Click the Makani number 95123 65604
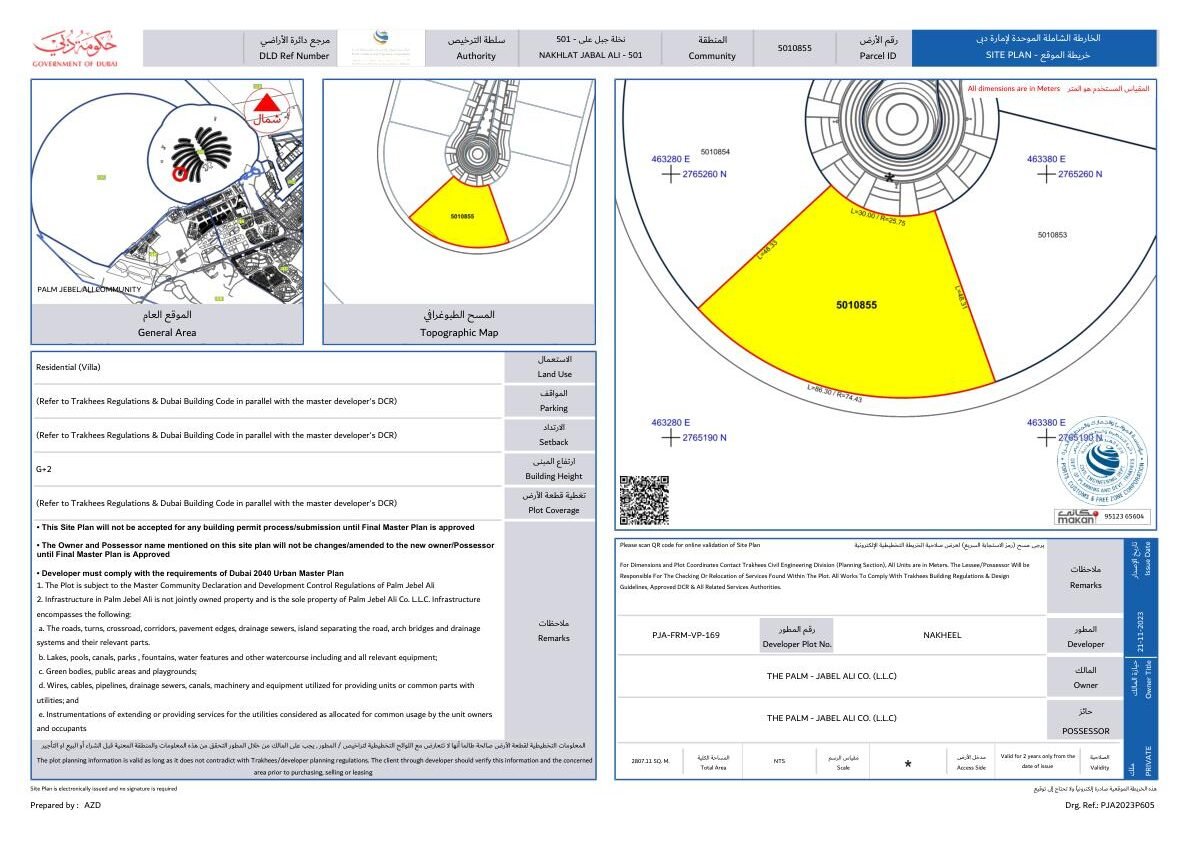 point(1125,517)
